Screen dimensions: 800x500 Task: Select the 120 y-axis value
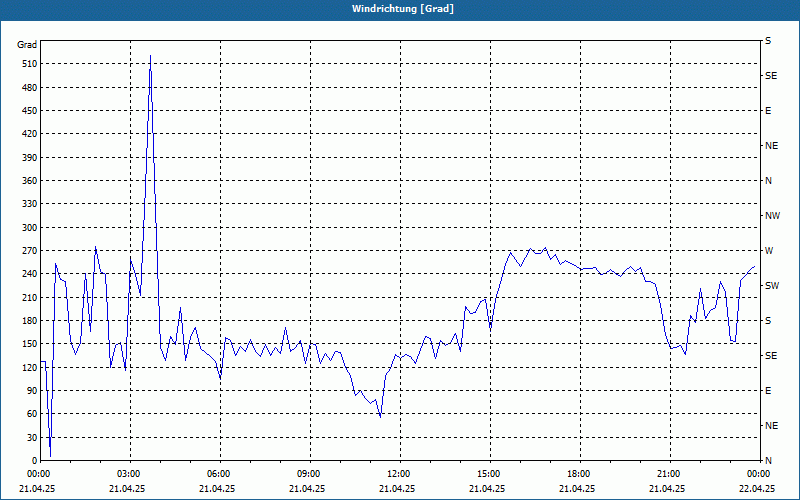pyautogui.click(x=30, y=367)
